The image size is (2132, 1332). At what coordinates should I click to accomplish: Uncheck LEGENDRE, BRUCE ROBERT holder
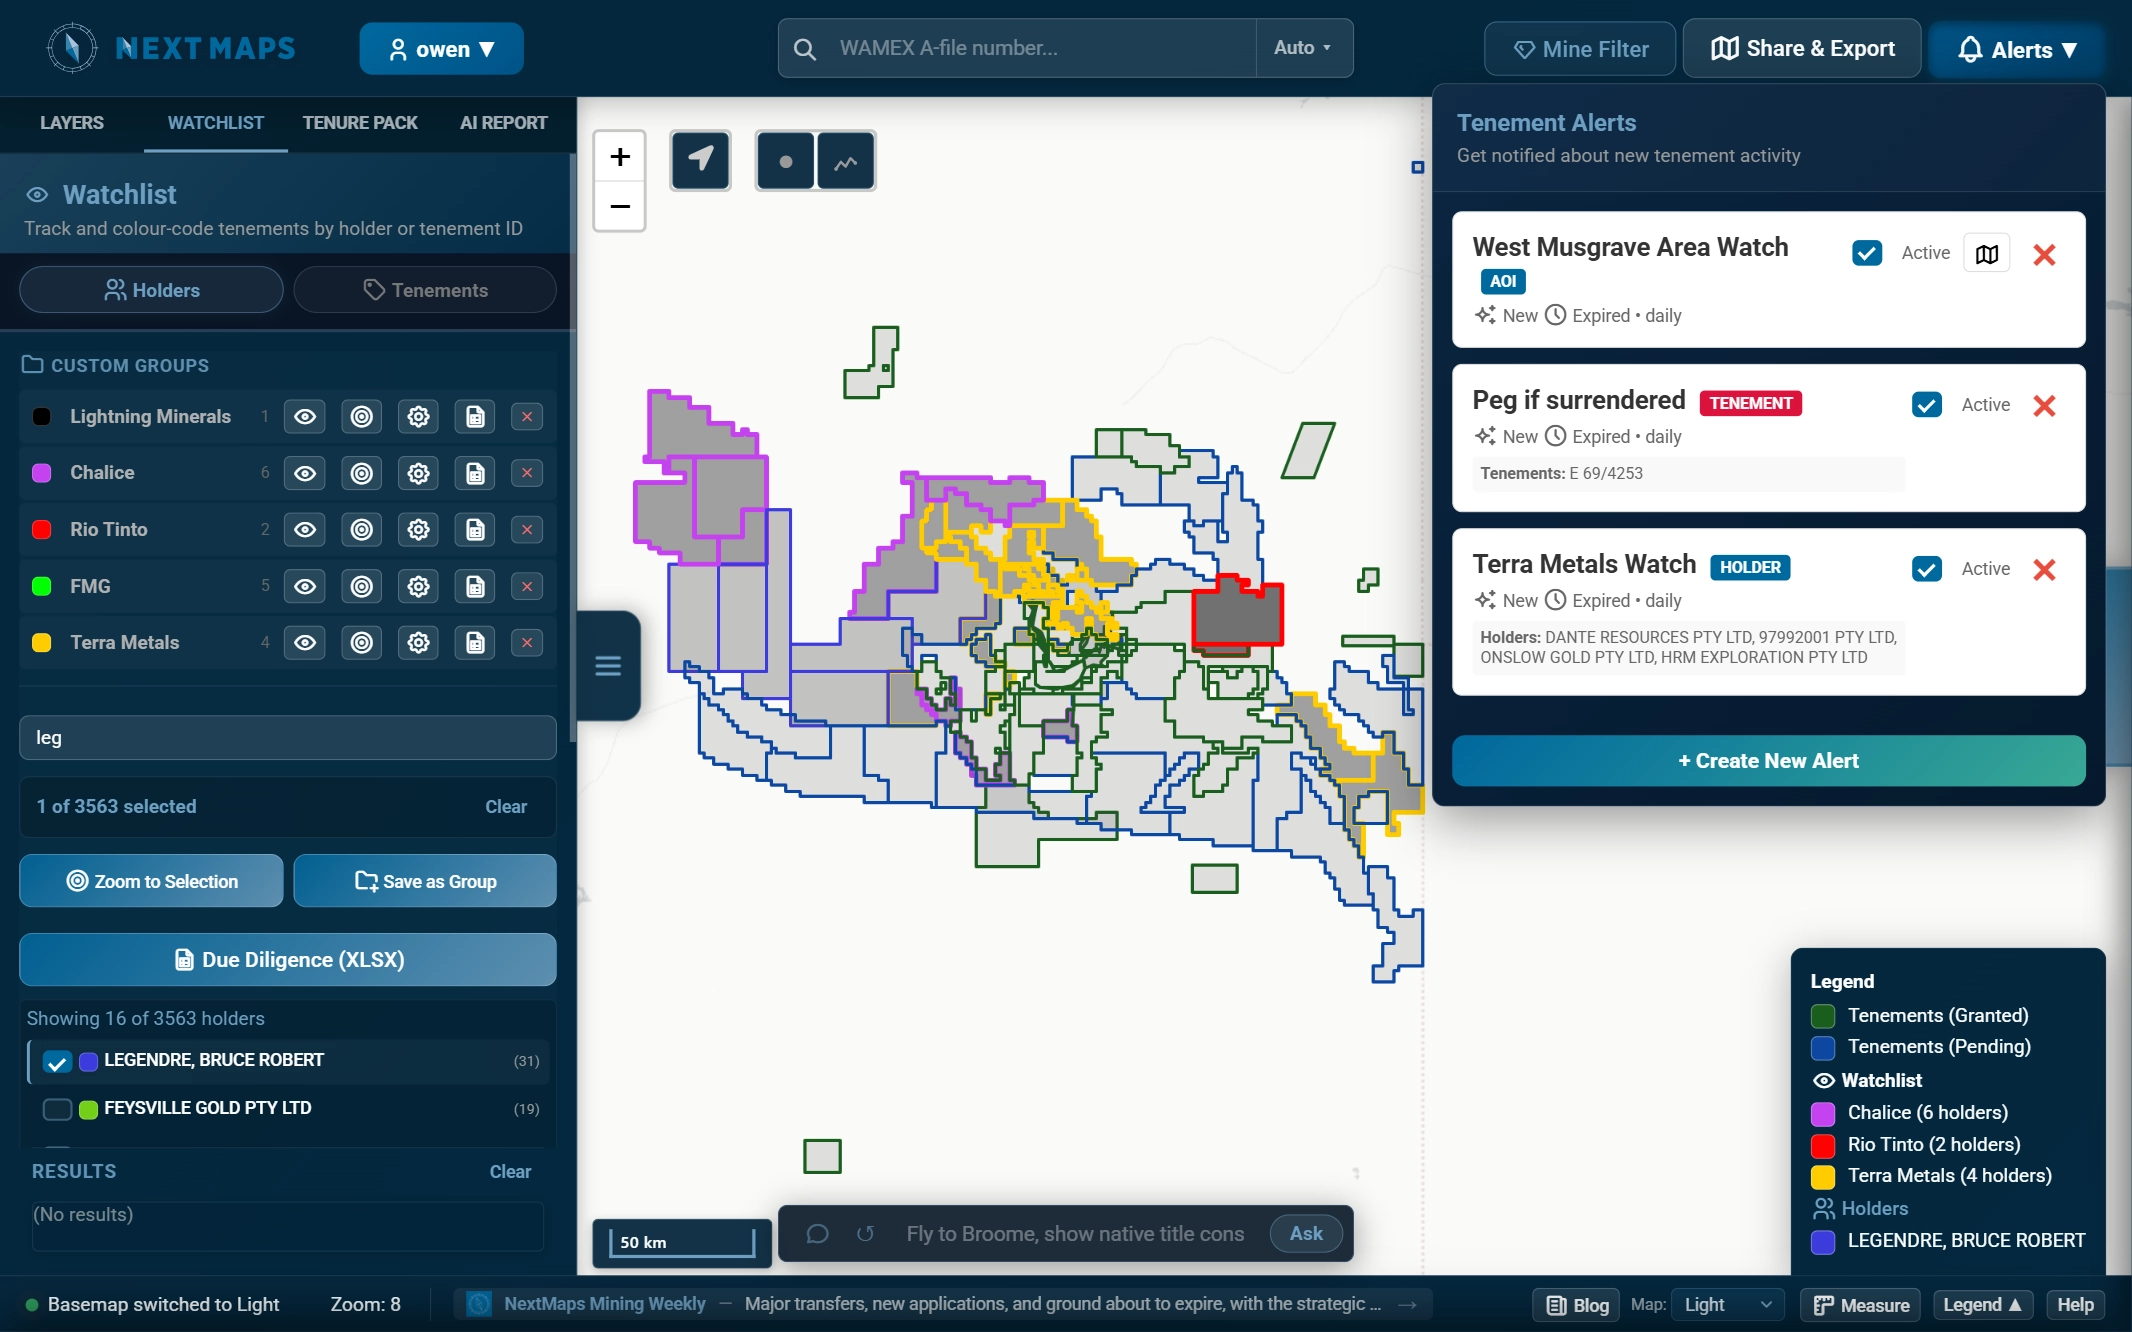[58, 1062]
